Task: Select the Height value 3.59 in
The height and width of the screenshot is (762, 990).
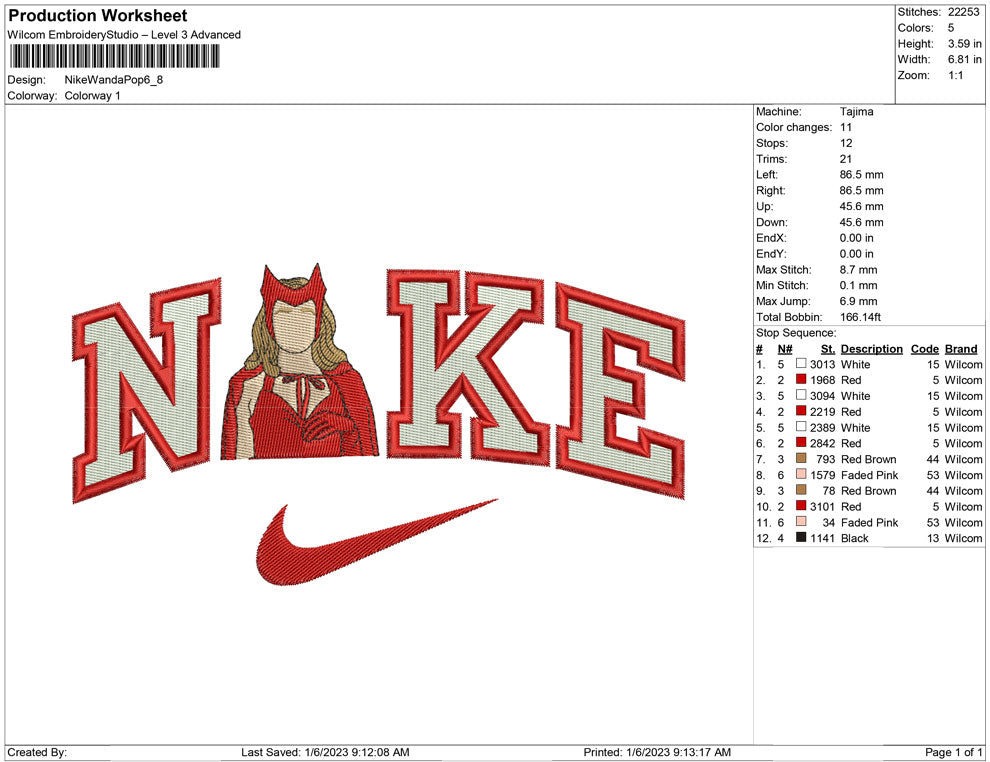Action: tap(964, 44)
